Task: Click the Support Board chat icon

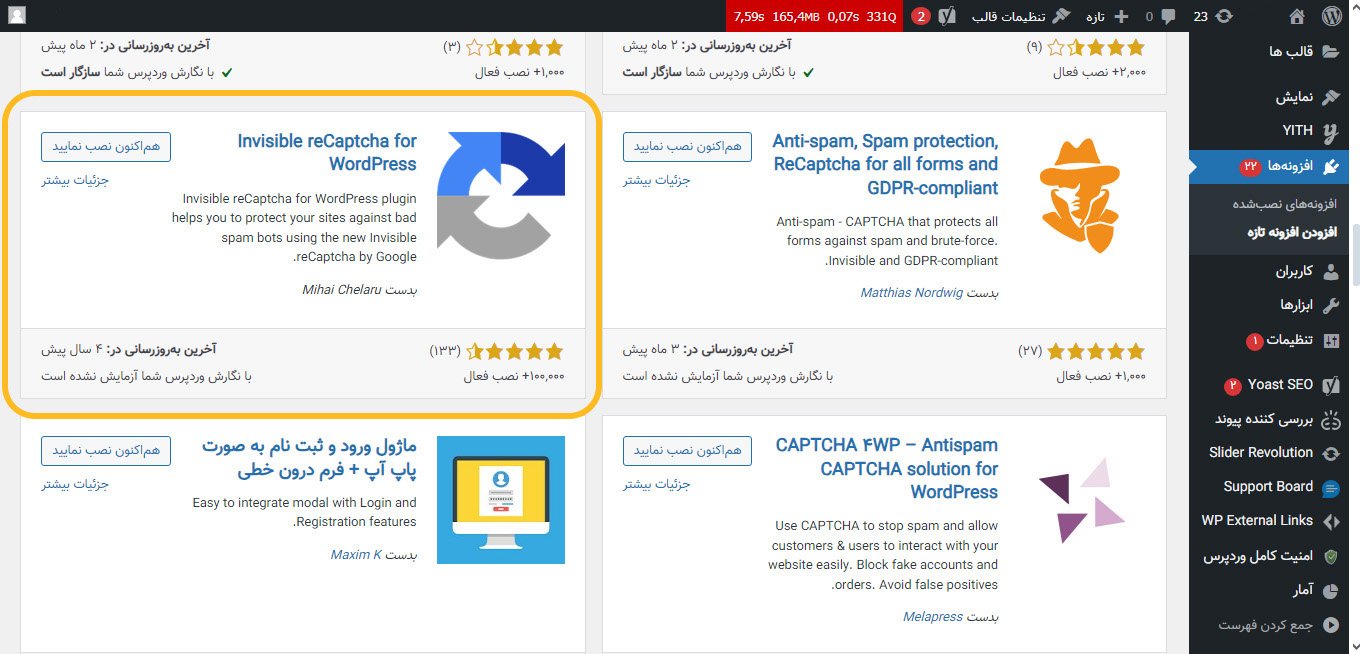Action: click(1331, 488)
